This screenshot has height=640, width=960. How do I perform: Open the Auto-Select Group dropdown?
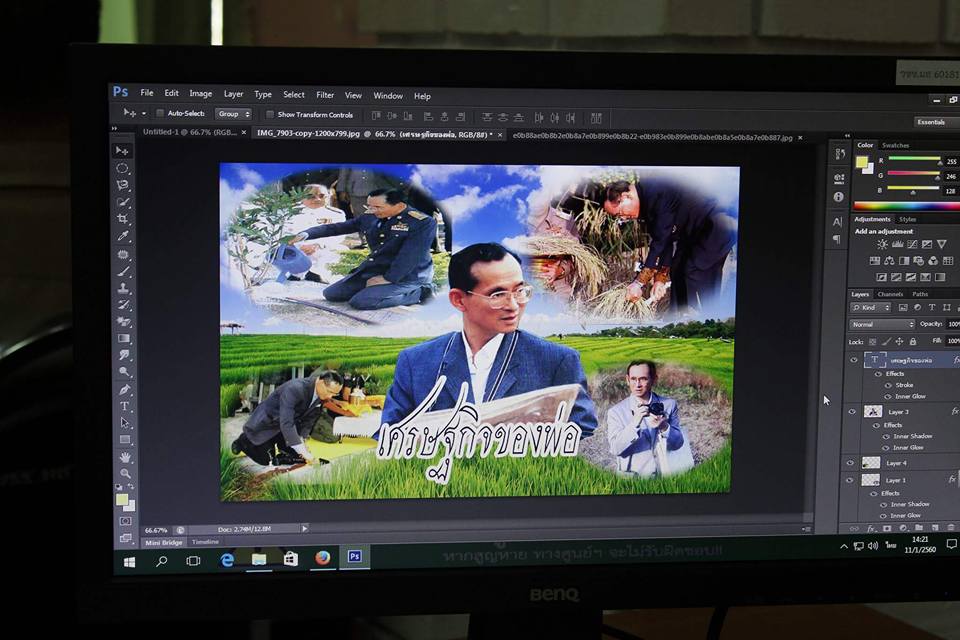point(233,114)
